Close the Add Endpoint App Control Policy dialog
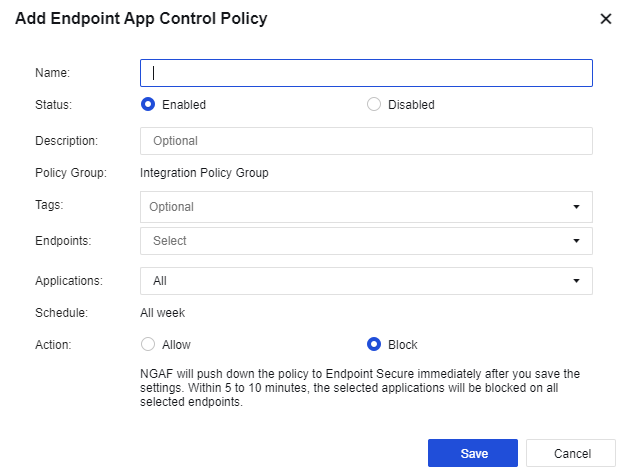The image size is (626, 468). click(x=605, y=19)
